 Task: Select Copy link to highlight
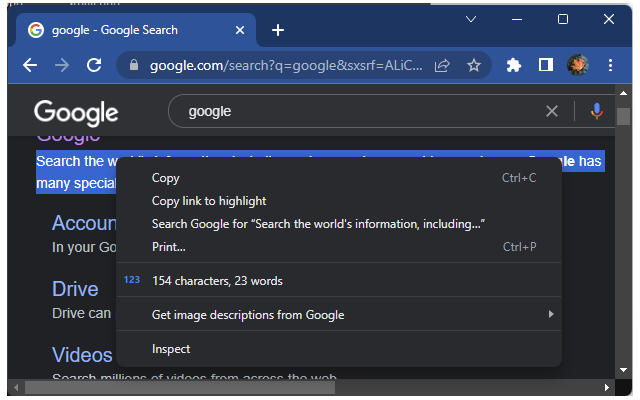click(x=339, y=201)
